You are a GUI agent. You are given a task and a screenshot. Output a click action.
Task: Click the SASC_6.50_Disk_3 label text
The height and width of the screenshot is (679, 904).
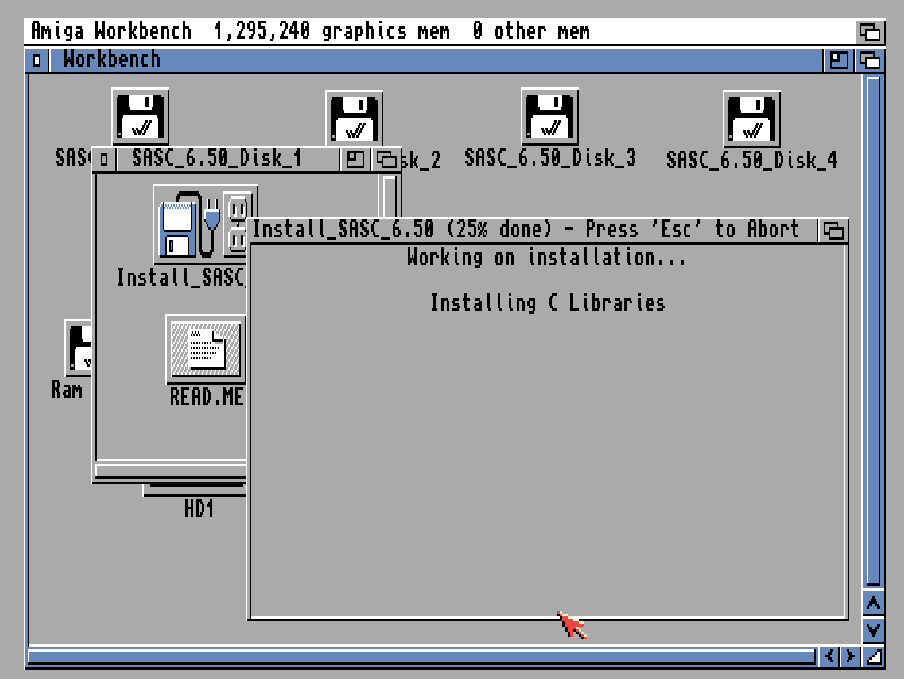(x=550, y=158)
